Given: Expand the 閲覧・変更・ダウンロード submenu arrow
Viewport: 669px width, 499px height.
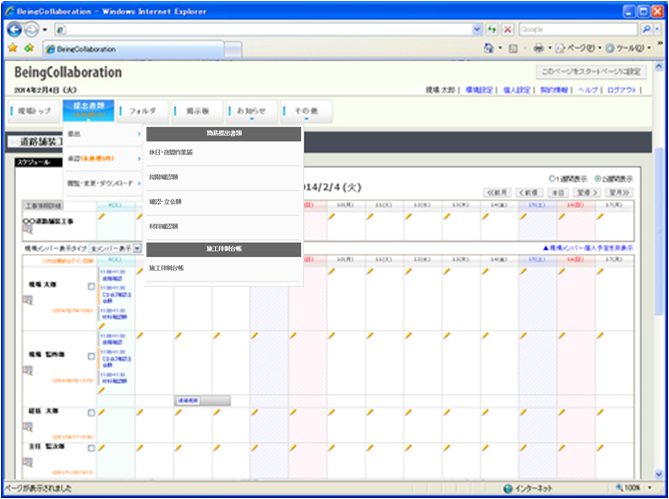Looking at the screenshot, I should tap(139, 183).
